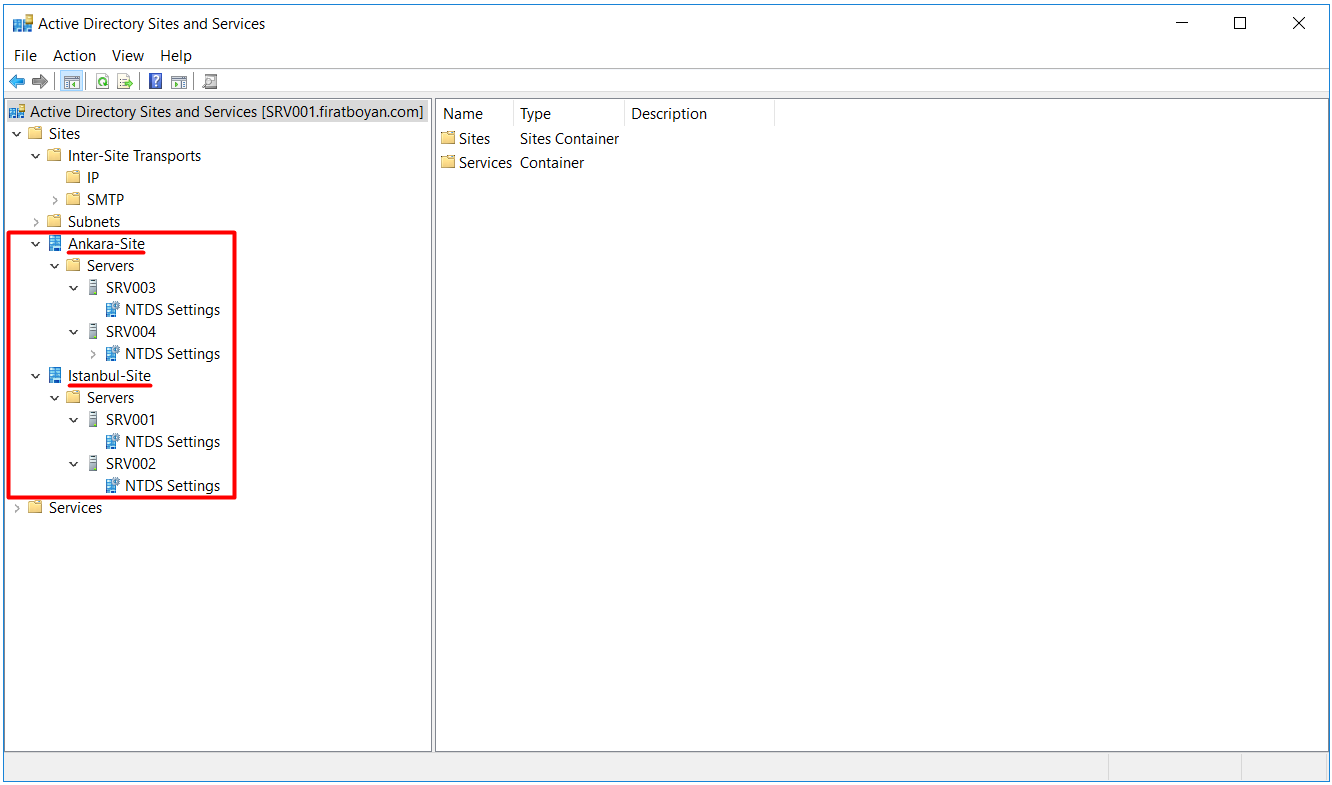Expand the SMTP node
This screenshot has height=785, width=1332.
[x=55, y=200]
